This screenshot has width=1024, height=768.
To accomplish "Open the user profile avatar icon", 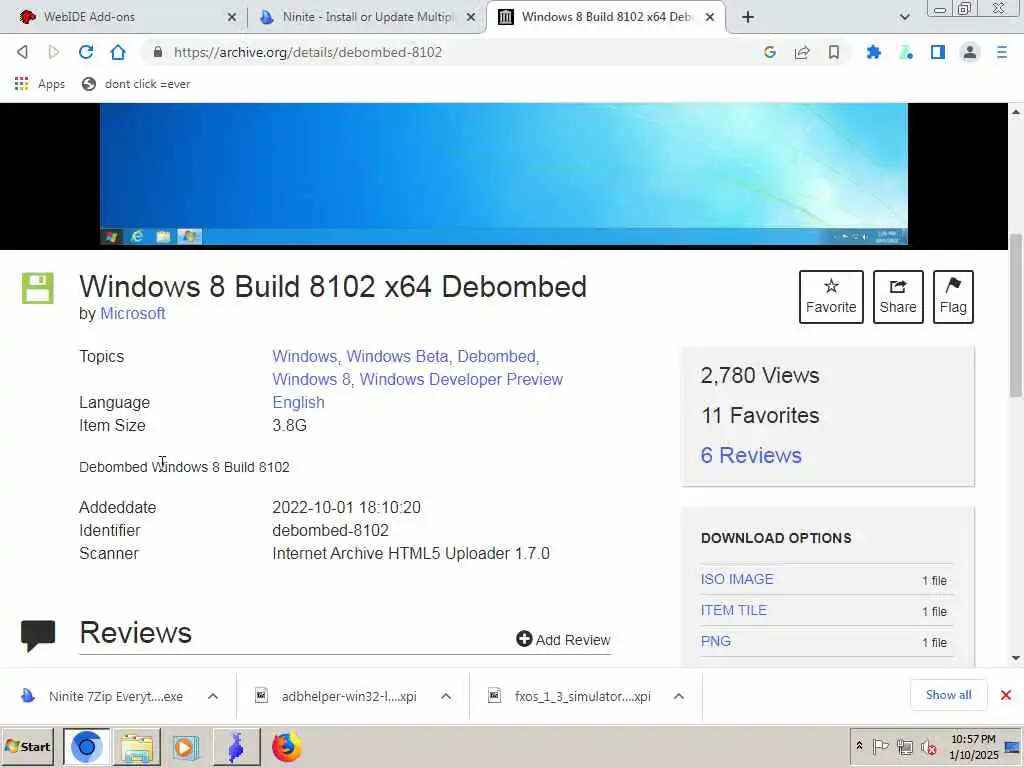I will pyautogui.click(x=970, y=52).
